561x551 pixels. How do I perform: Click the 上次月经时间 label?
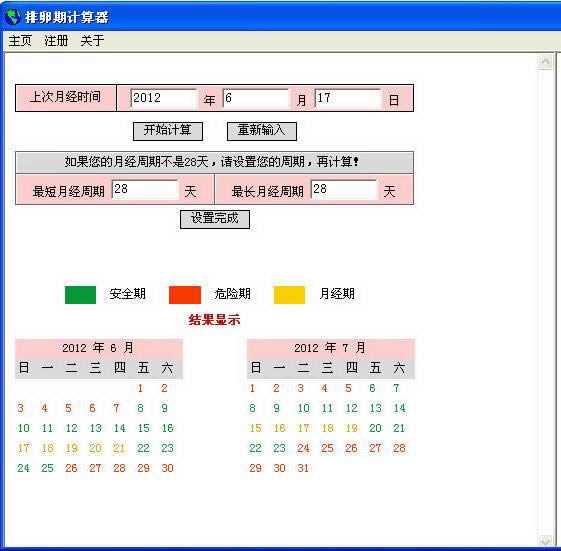coord(65,97)
